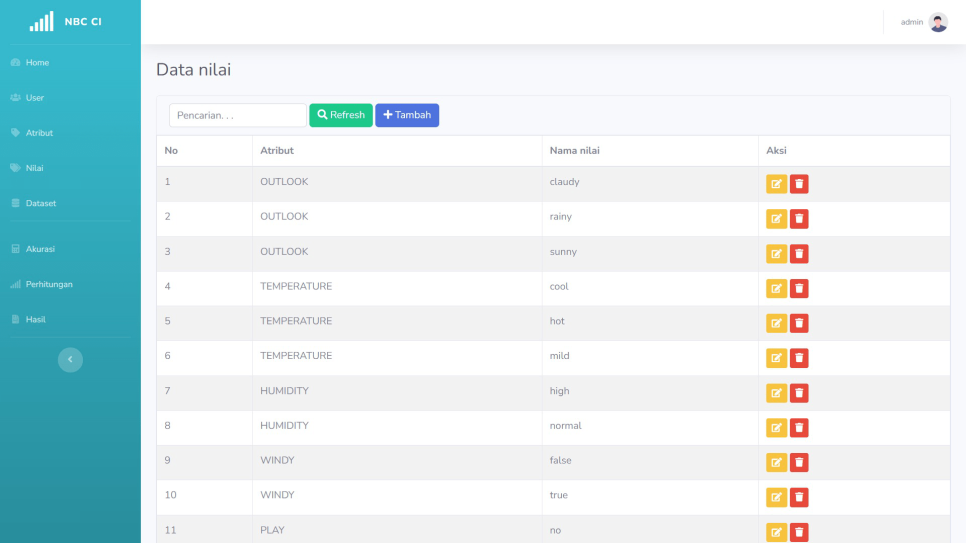Delete the HUMIDITY normal value
The width and height of the screenshot is (966, 543).
799,428
